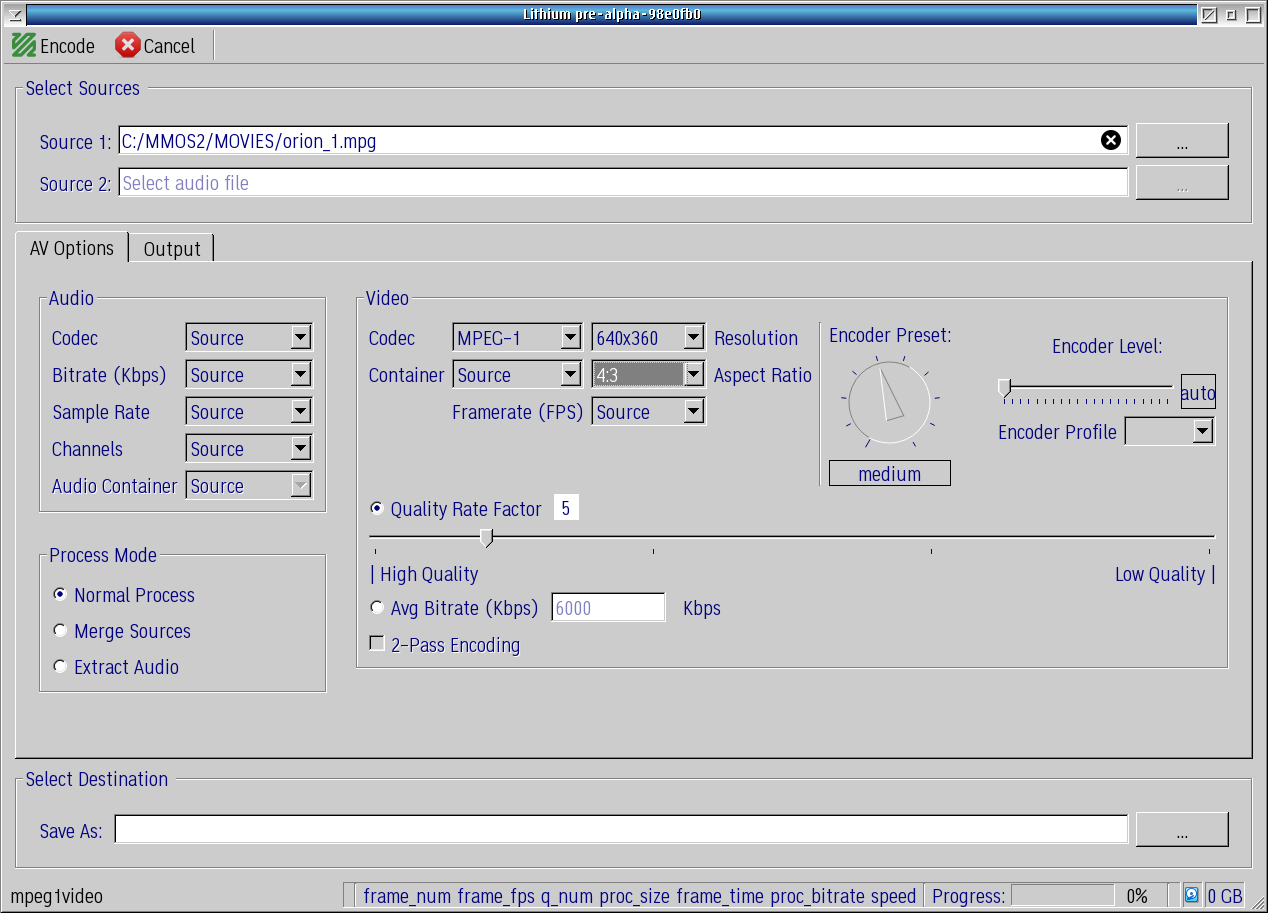
Task: Clear the Source 1 path with X icon
Action: [x=1111, y=141]
